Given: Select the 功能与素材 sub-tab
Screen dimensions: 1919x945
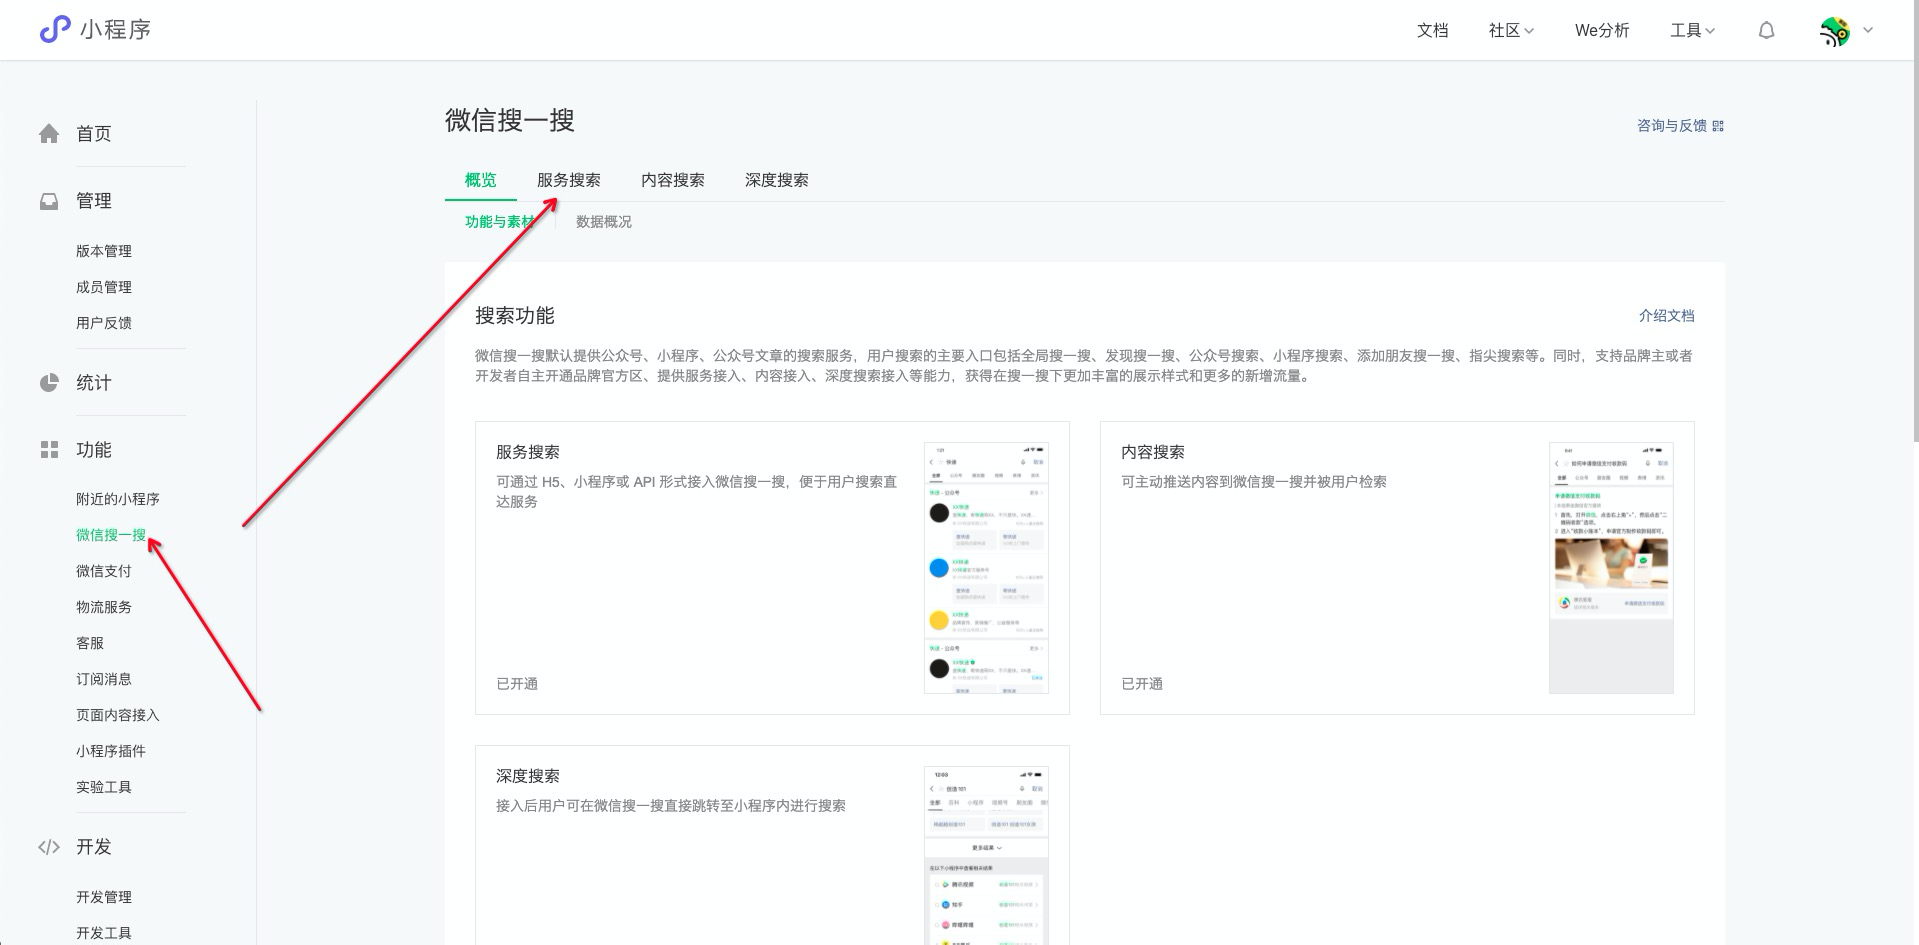Looking at the screenshot, I should click(499, 222).
